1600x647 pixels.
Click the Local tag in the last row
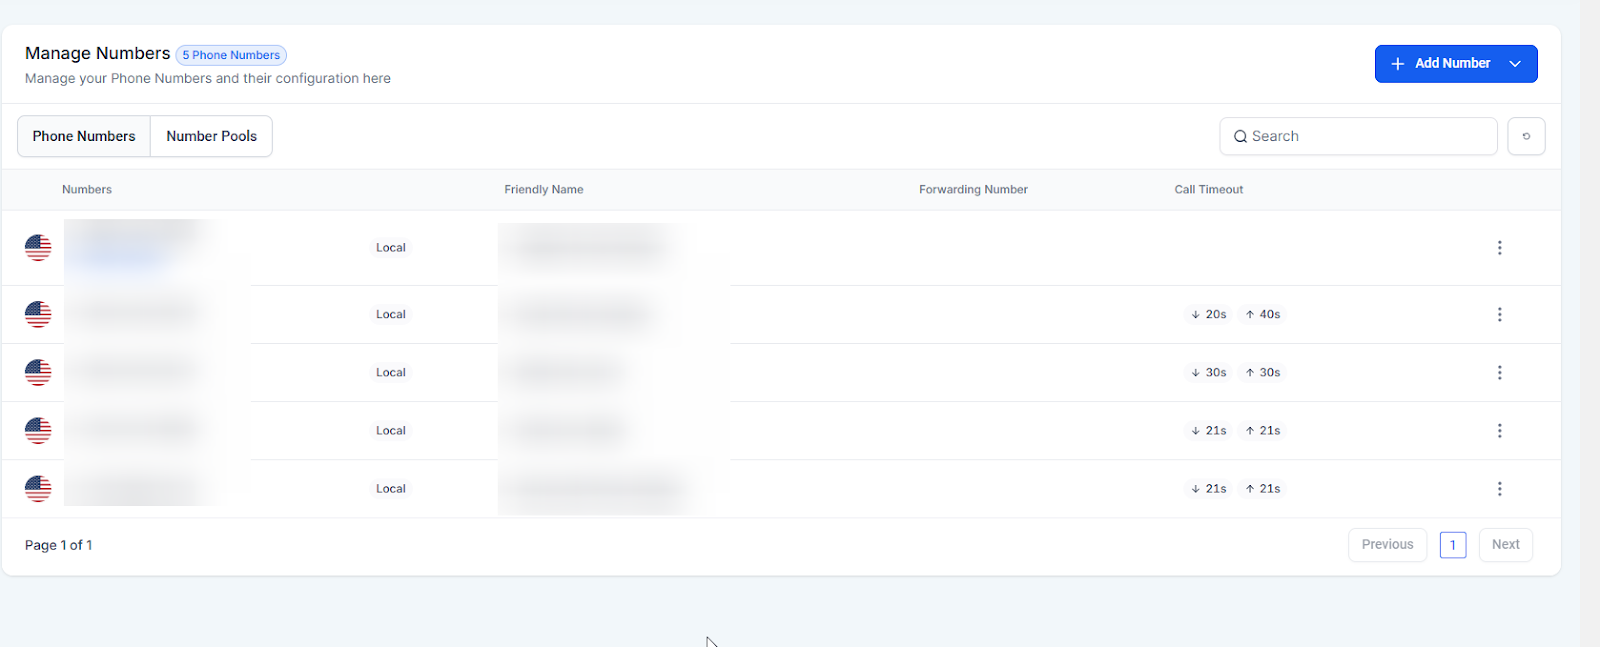tap(391, 488)
